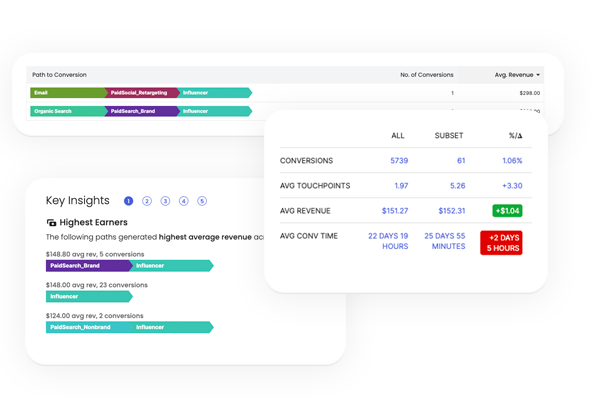Click Influencer segment under $124.00 avg rev

tap(172, 327)
